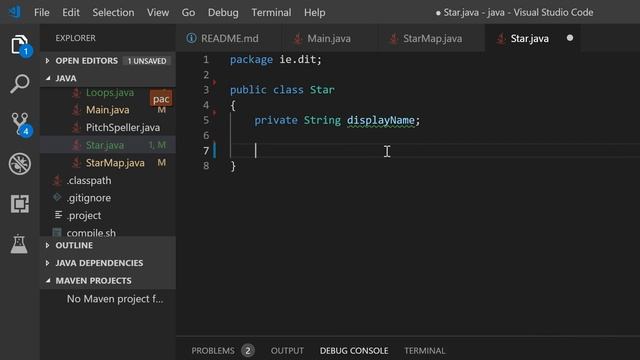This screenshot has width=640, height=360.
Task: Click the icon beside .project
Action: pyautogui.click(x=58, y=215)
